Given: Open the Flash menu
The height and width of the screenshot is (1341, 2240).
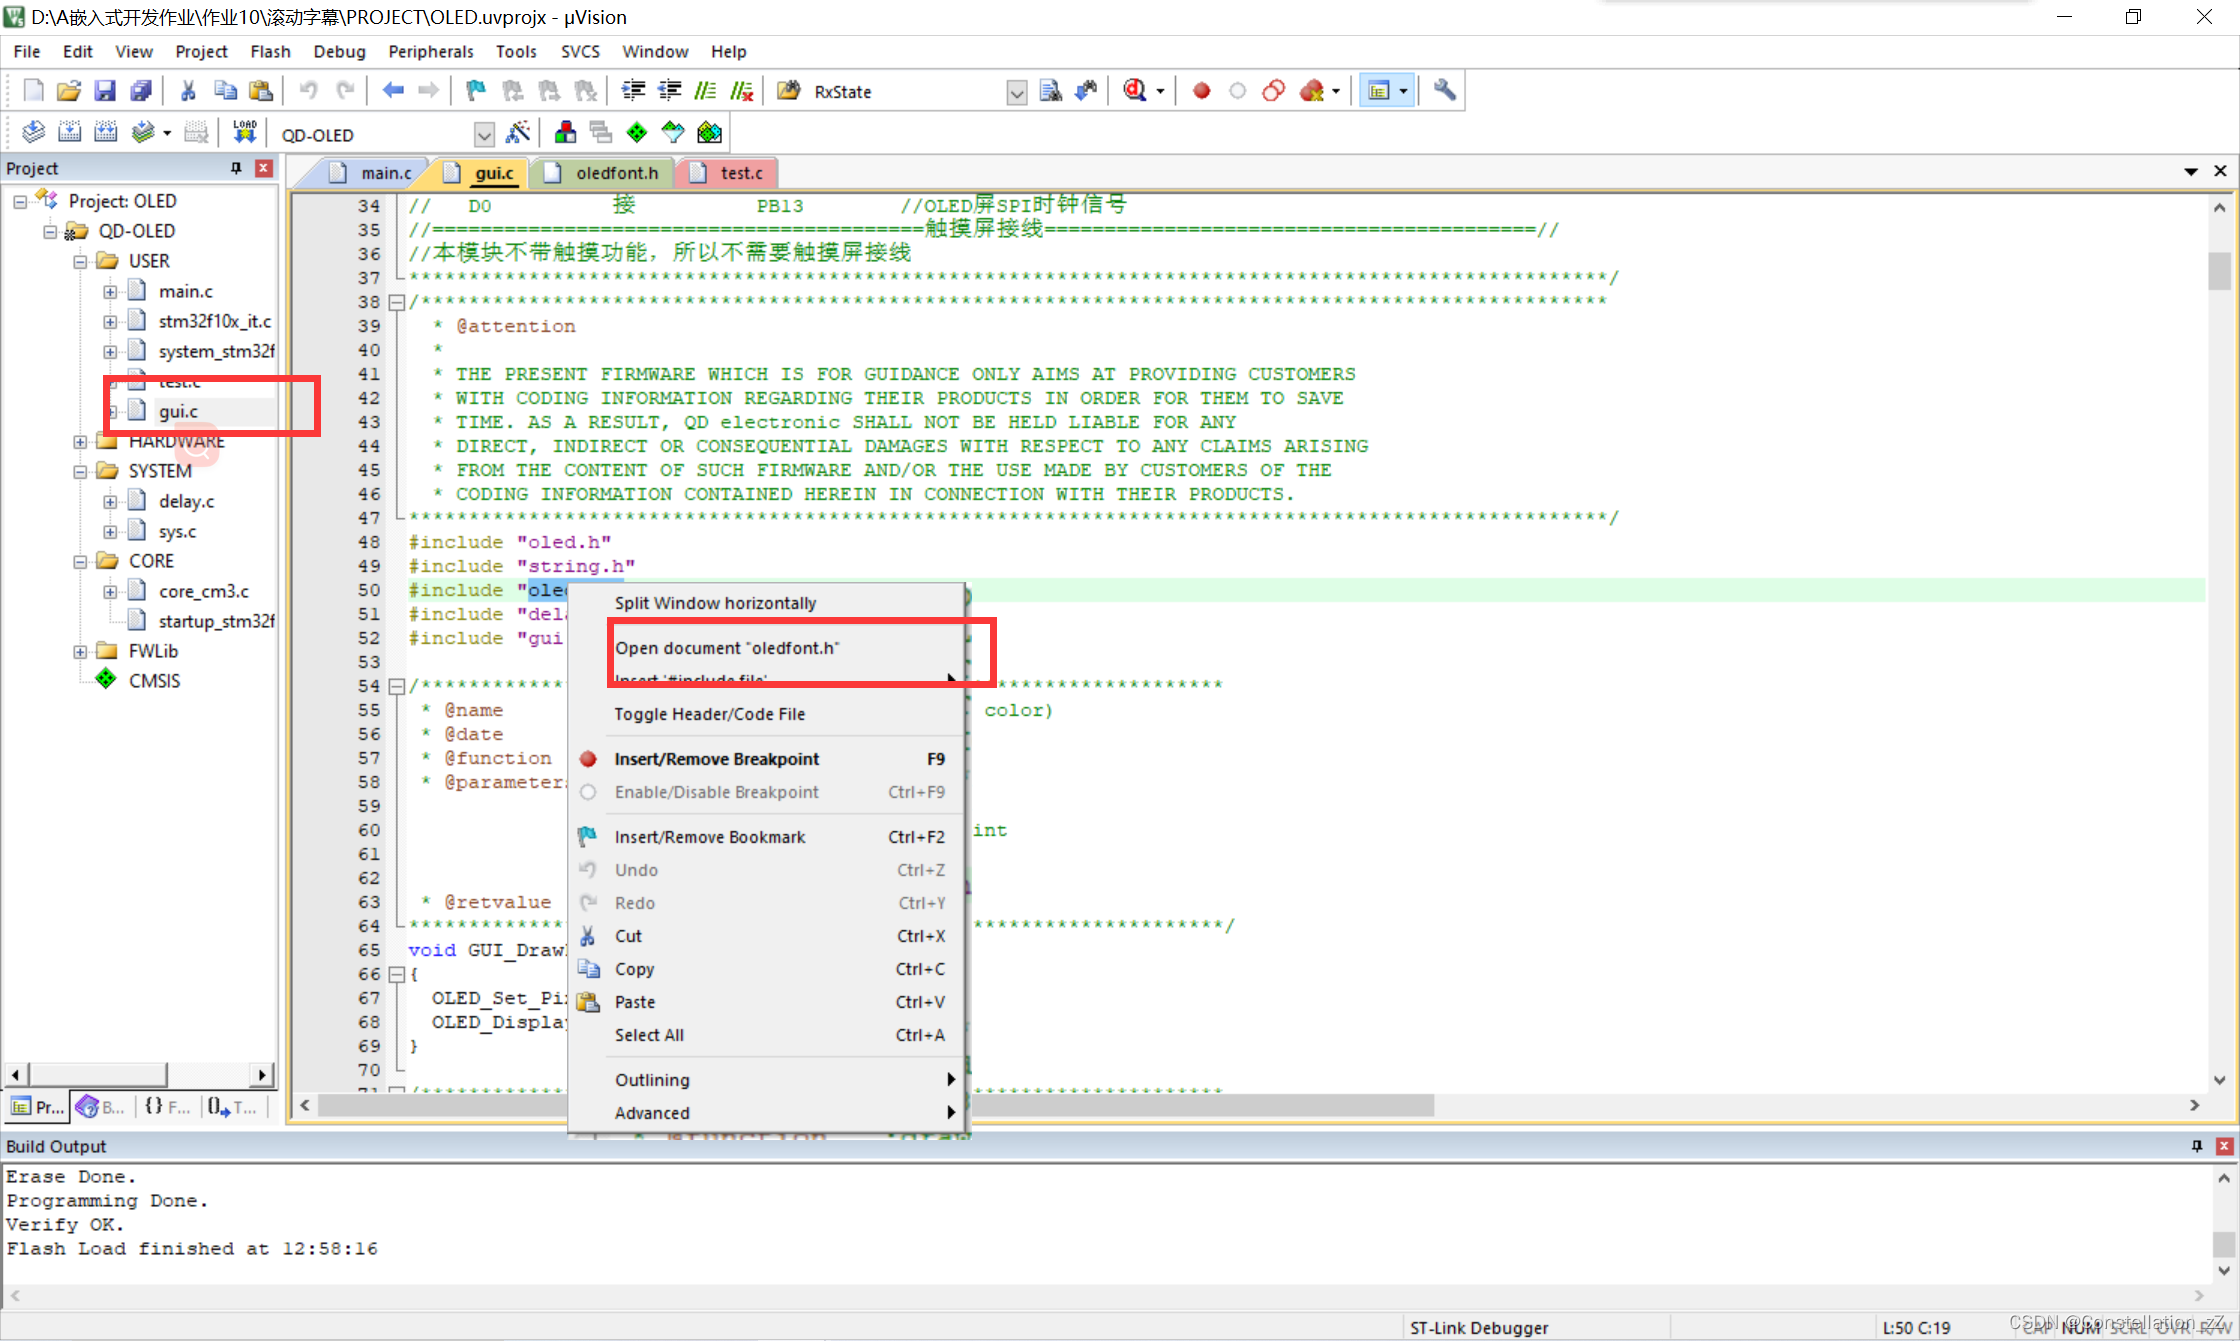Looking at the screenshot, I should click(x=270, y=51).
